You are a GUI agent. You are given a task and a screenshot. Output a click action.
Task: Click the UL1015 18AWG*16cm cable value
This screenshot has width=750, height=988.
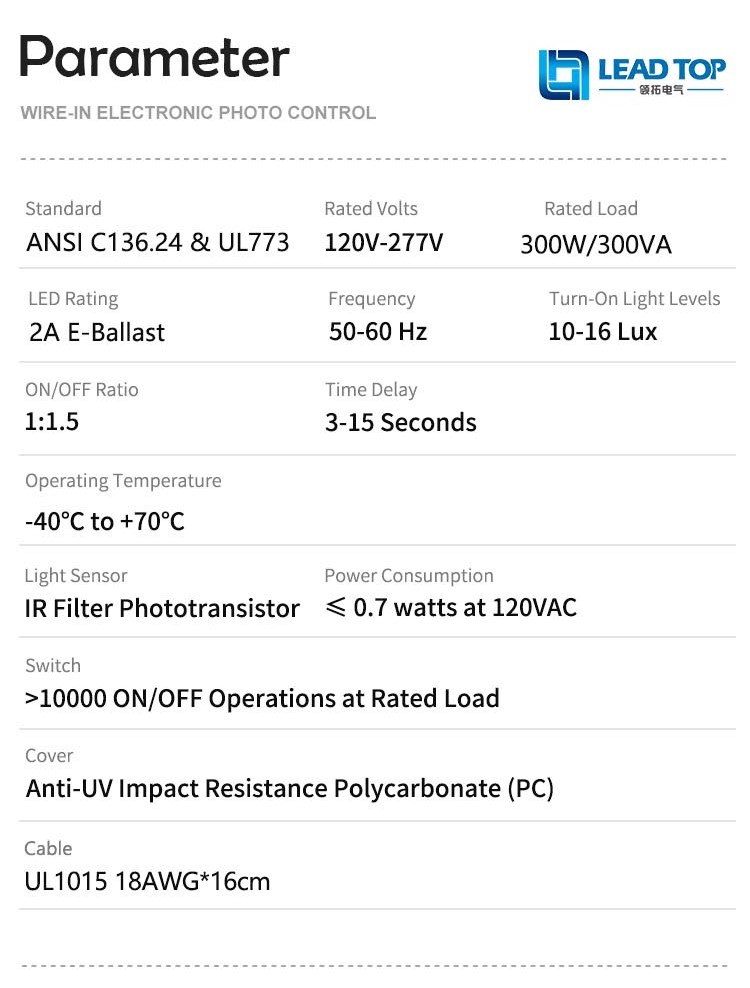pyautogui.click(x=148, y=881)
